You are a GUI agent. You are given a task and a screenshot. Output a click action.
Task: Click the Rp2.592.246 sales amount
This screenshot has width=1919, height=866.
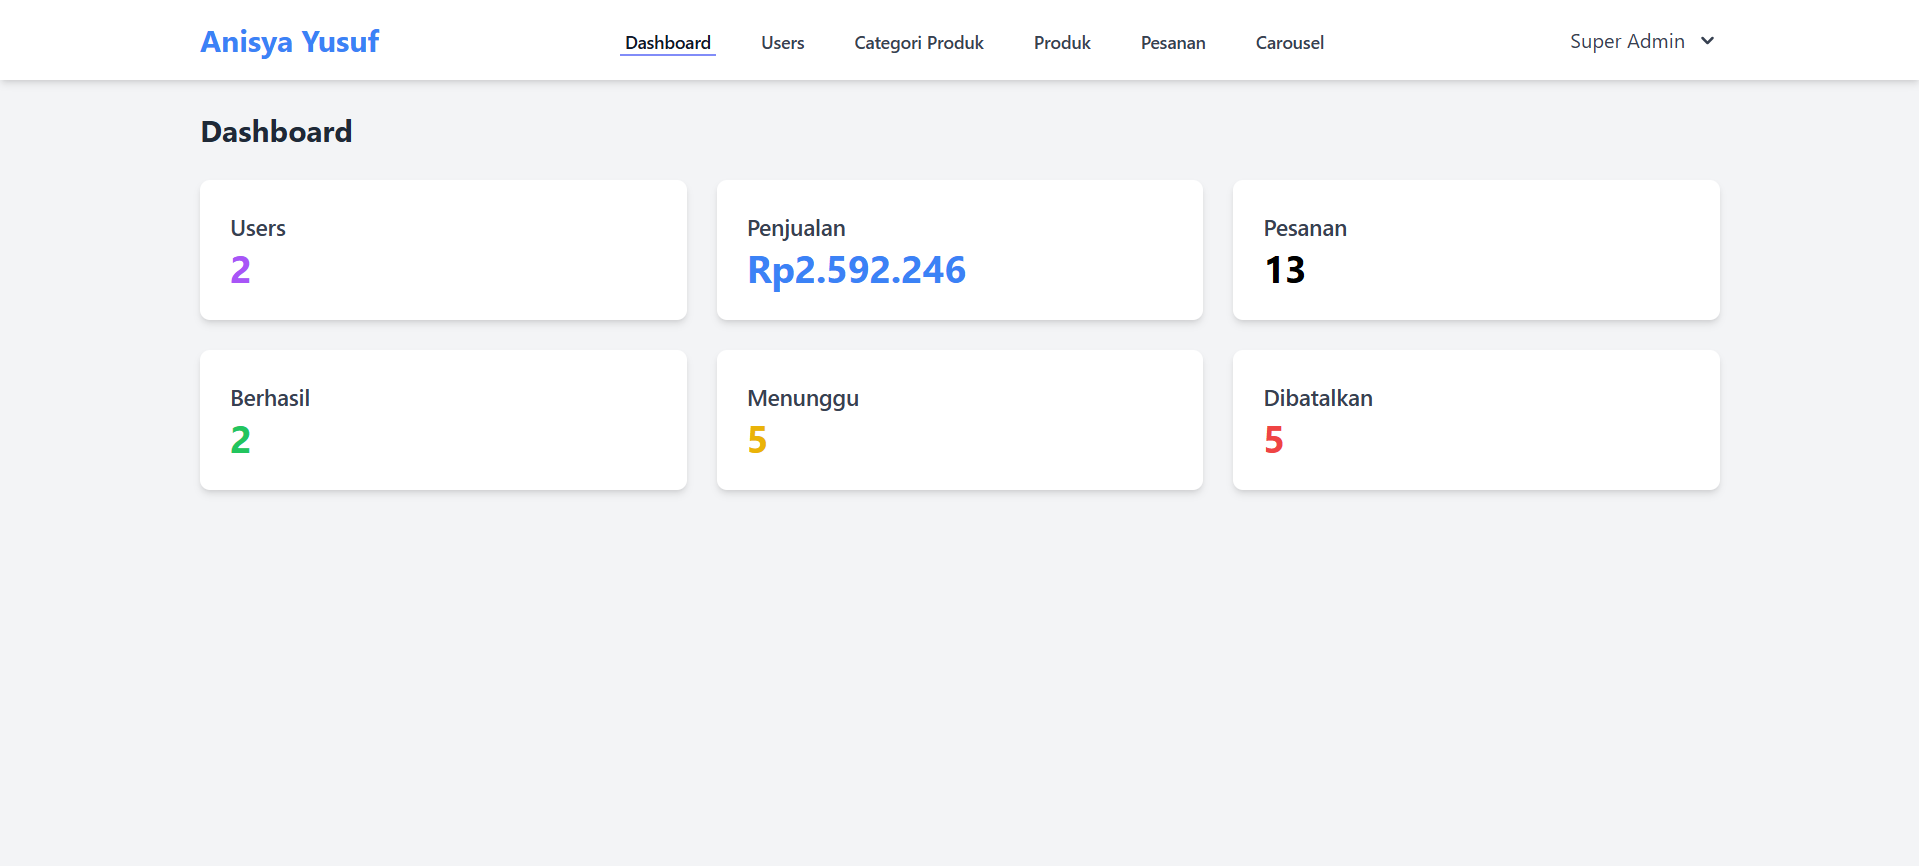click(856, 270)
